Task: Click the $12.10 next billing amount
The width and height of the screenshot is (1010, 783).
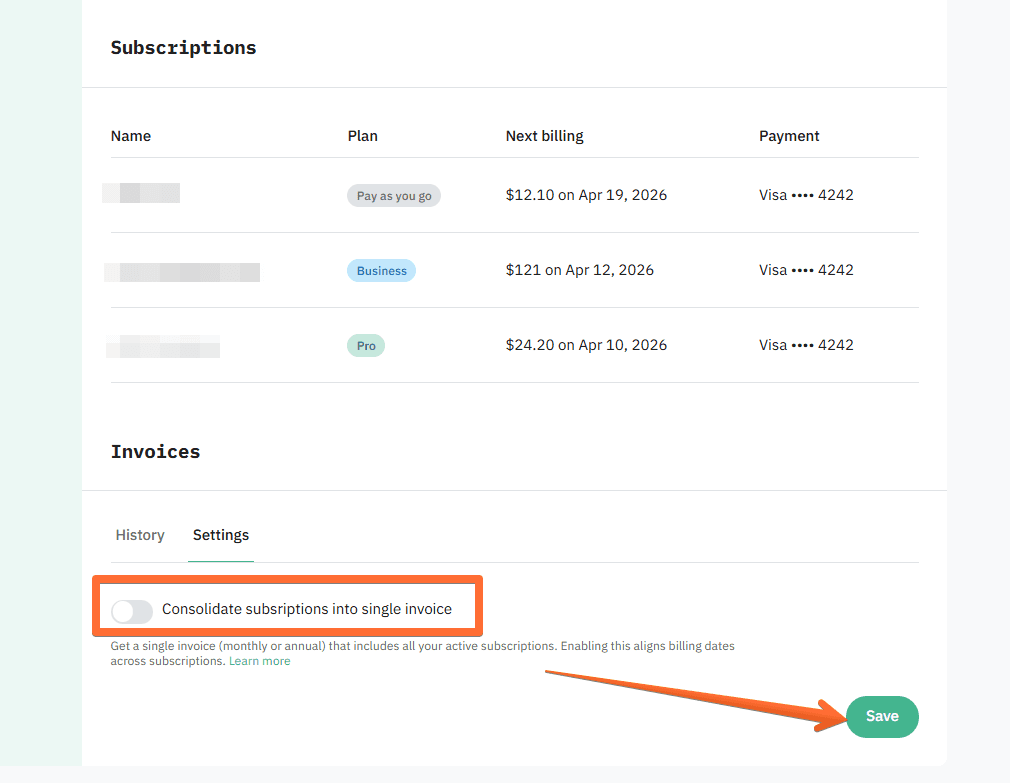Action: (586, 194)
